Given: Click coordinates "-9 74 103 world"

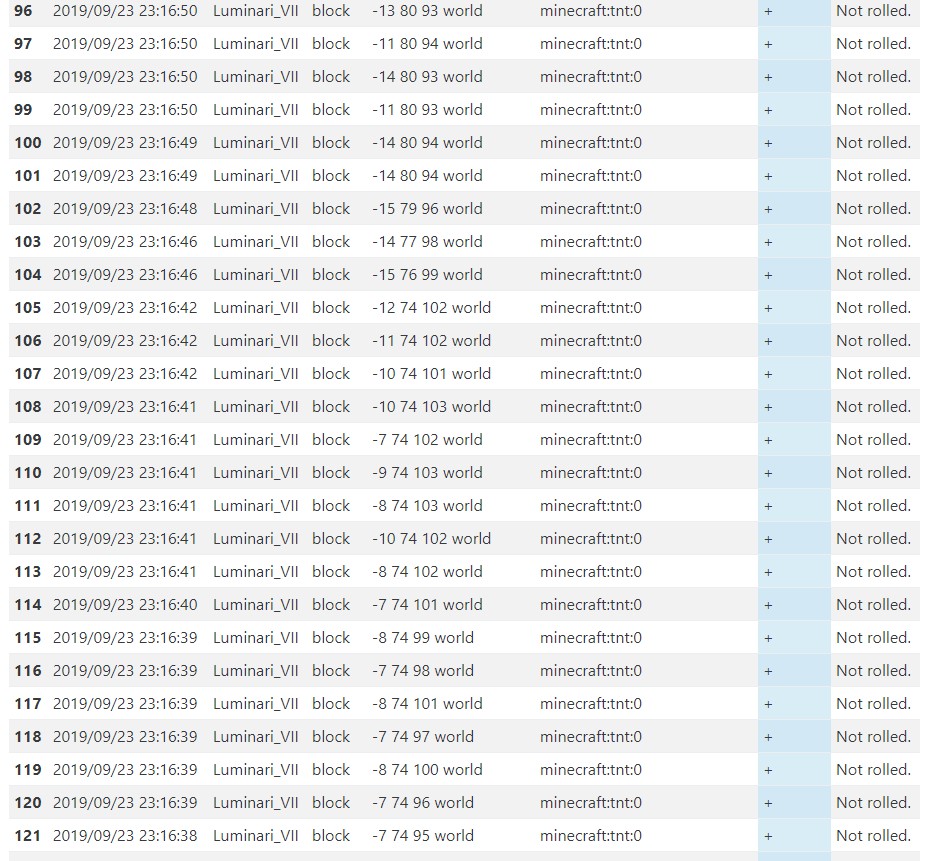Looking at the screenshot, I should tap(427, 472).
